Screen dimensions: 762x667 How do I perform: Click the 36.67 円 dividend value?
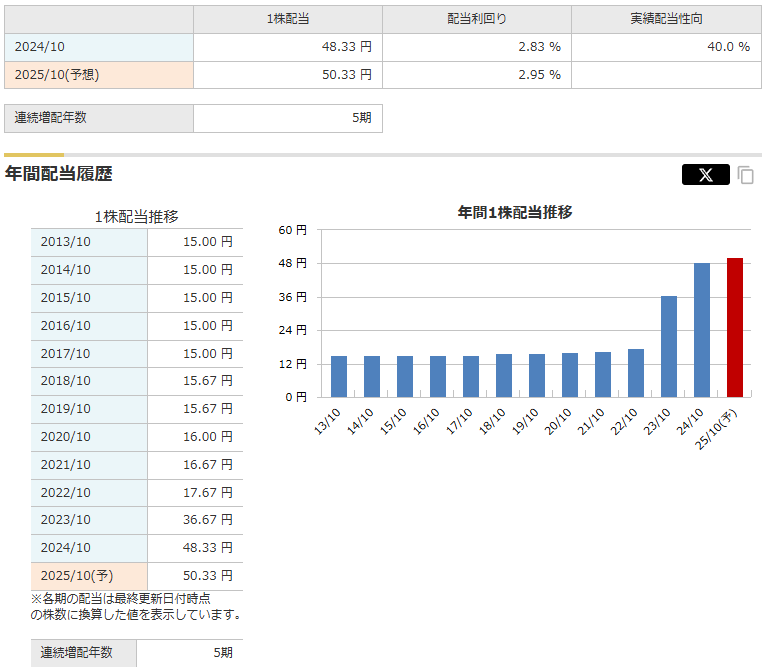[207, 520]
